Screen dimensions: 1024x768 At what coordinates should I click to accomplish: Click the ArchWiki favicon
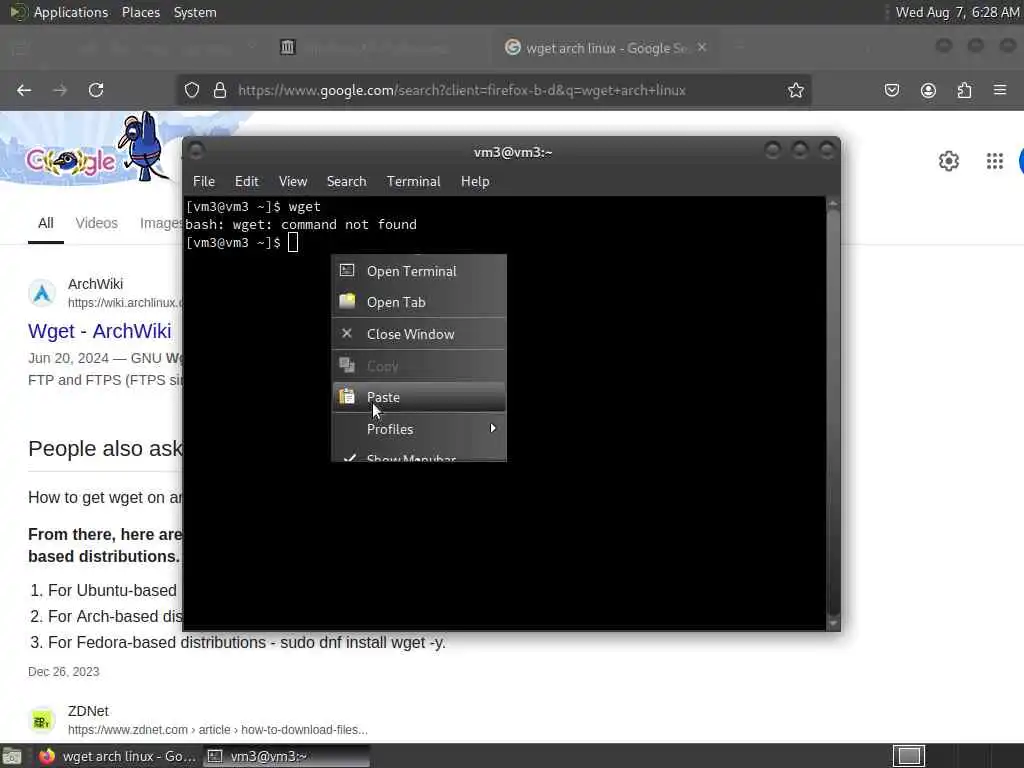(x=42, y=293)
